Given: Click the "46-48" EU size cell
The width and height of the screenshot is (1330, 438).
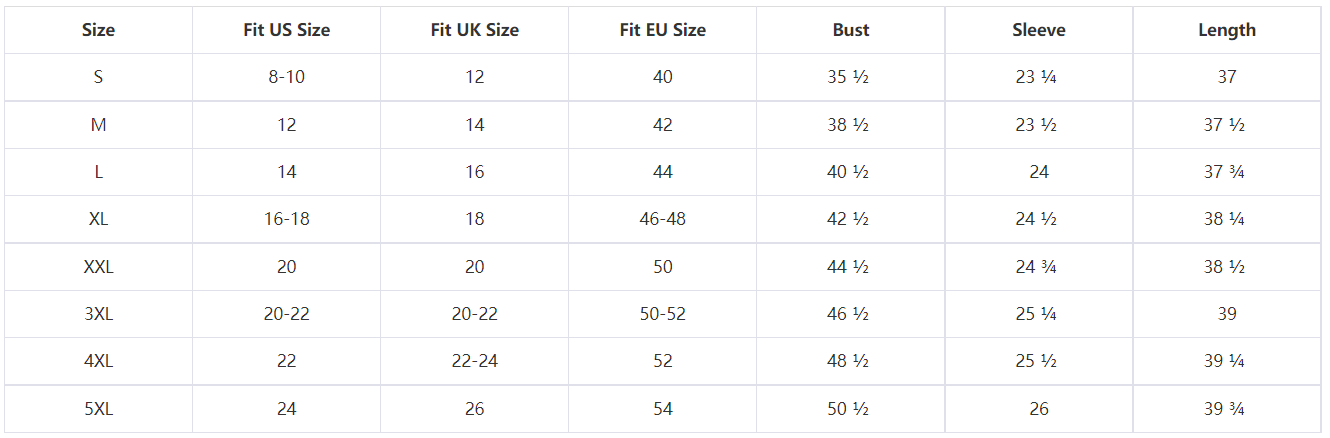Looking at the screenshot, I should 662,219.
